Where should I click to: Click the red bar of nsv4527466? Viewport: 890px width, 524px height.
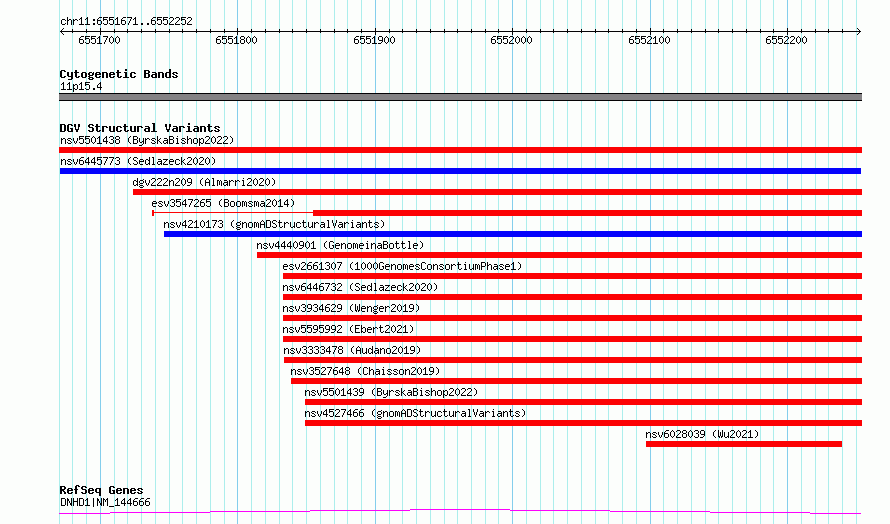[x=583, y=423]
